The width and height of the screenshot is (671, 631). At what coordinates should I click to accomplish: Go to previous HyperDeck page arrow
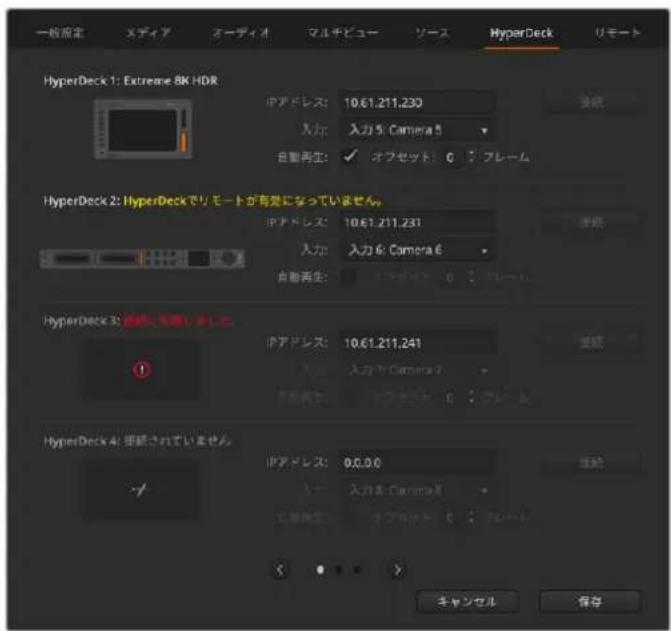280,570
